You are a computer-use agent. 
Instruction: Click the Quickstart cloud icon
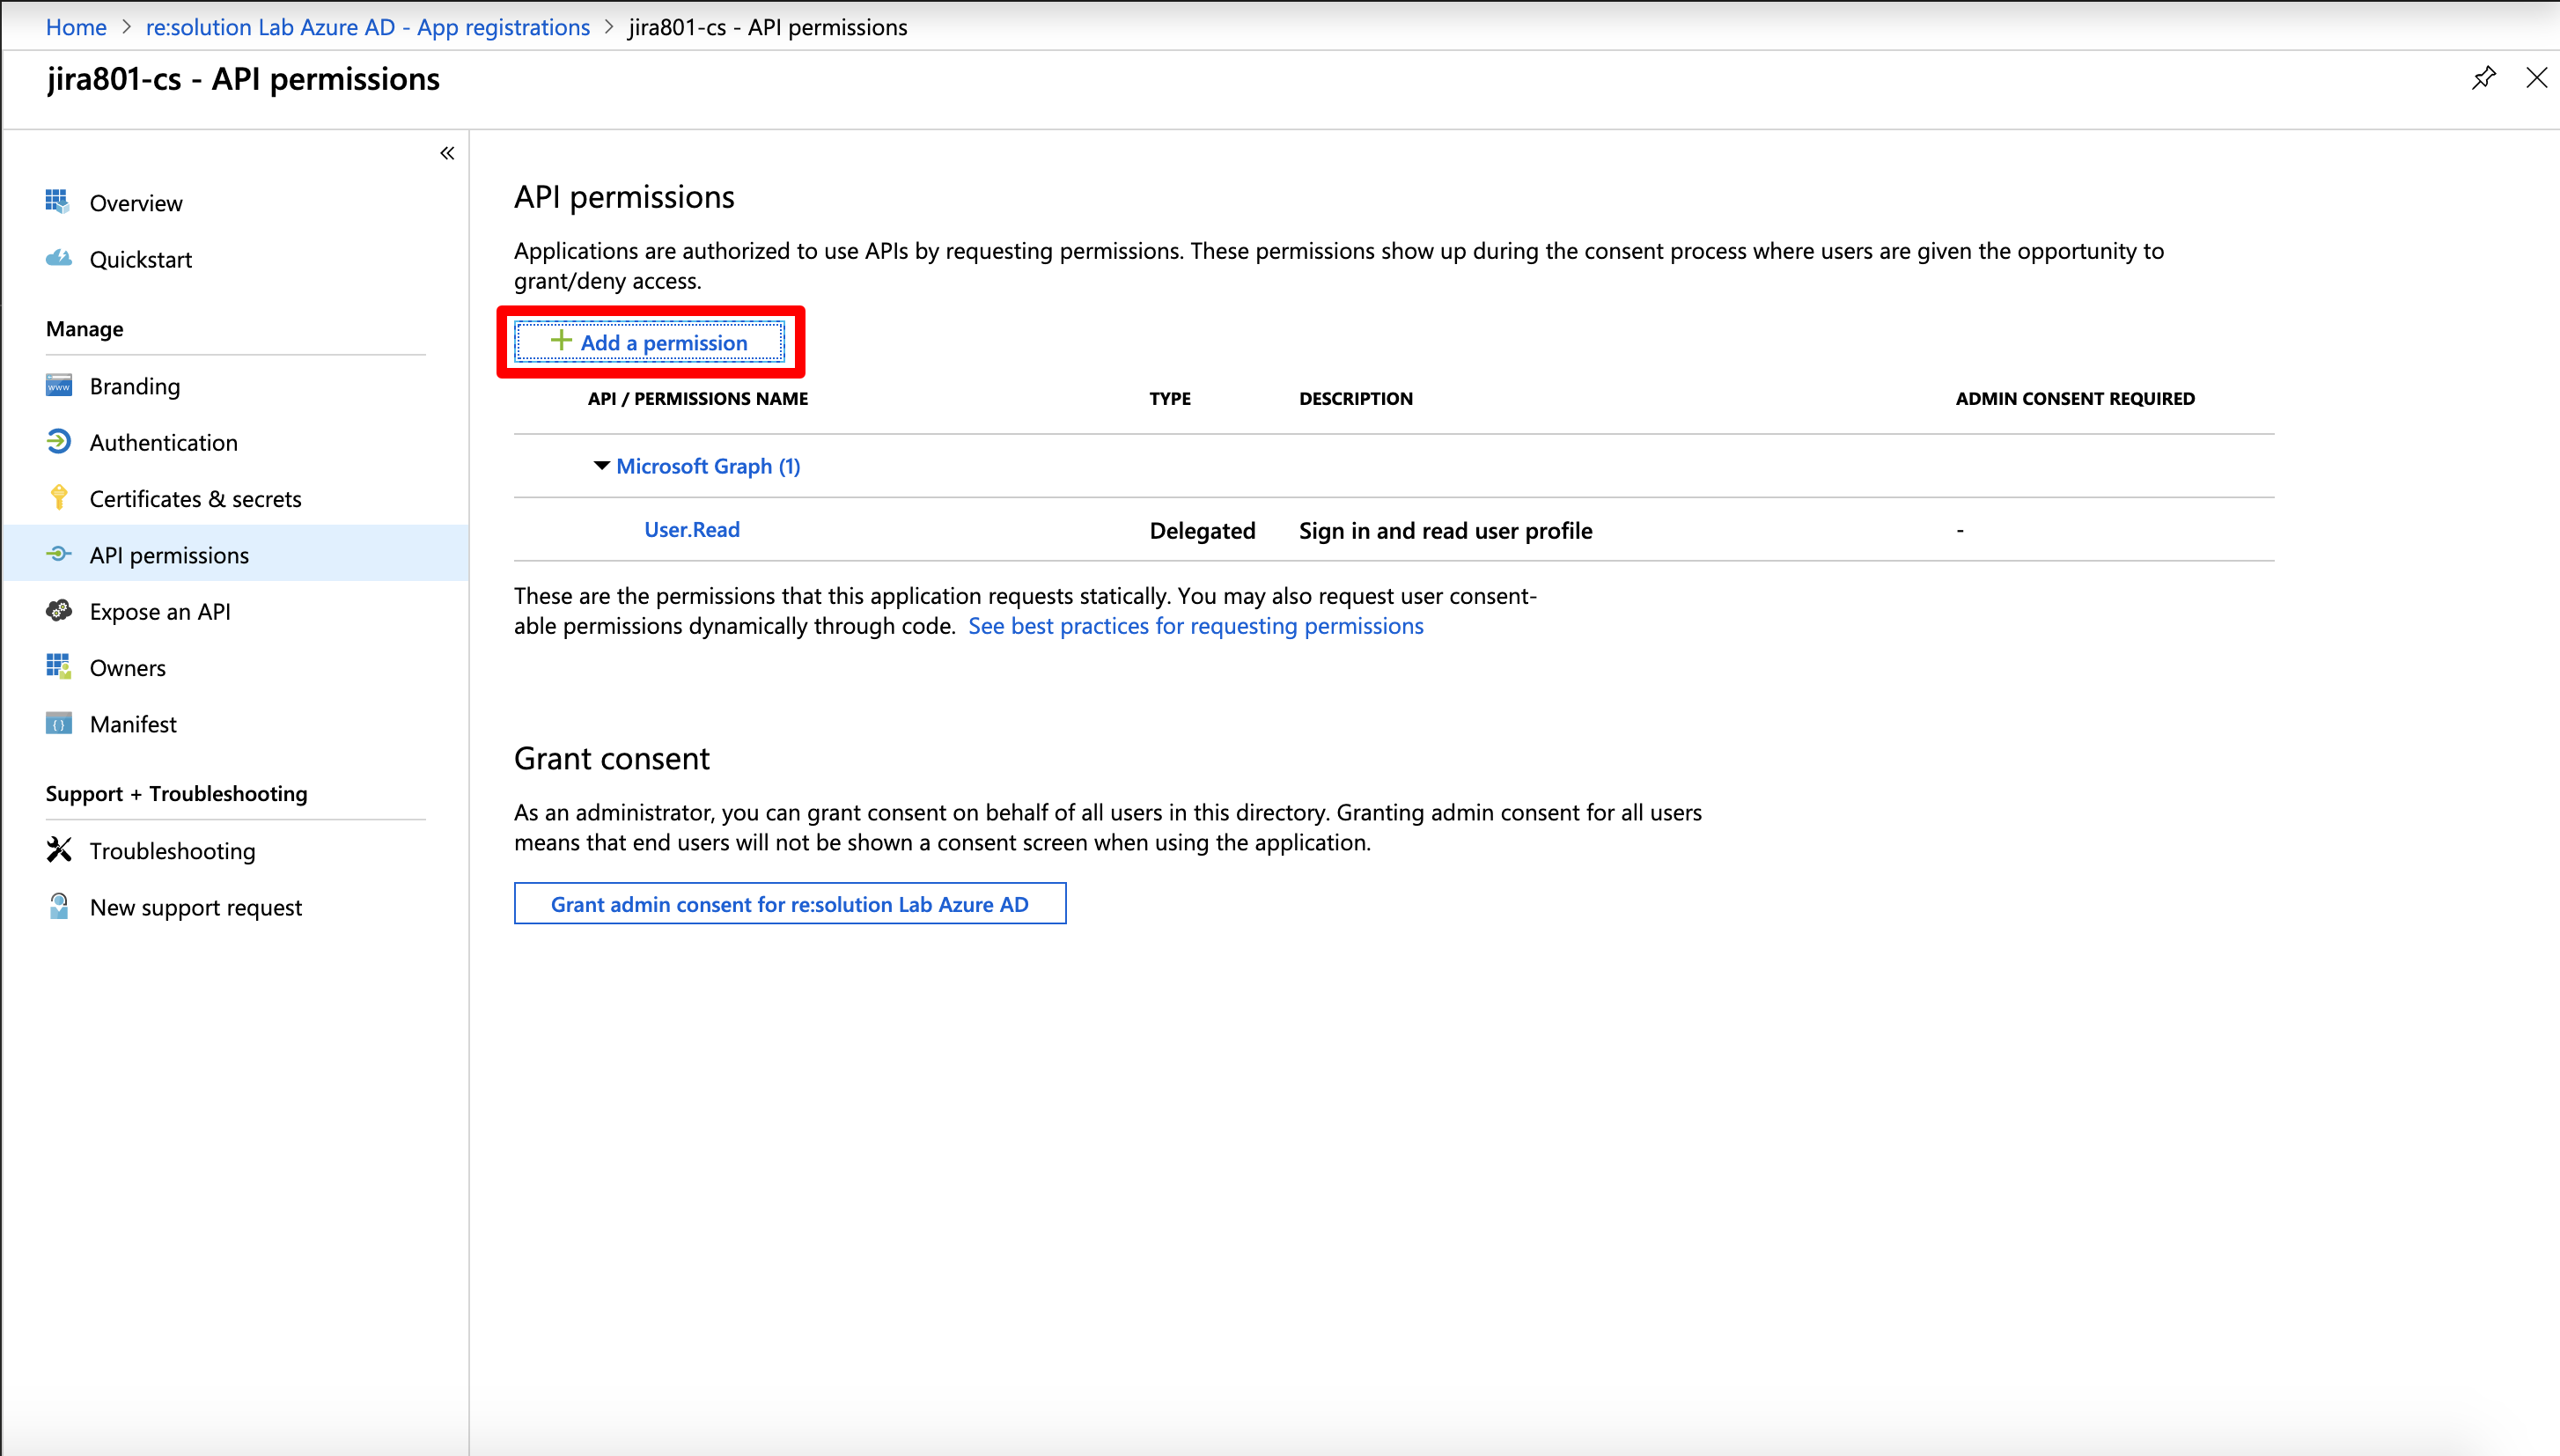pos(58,258)
